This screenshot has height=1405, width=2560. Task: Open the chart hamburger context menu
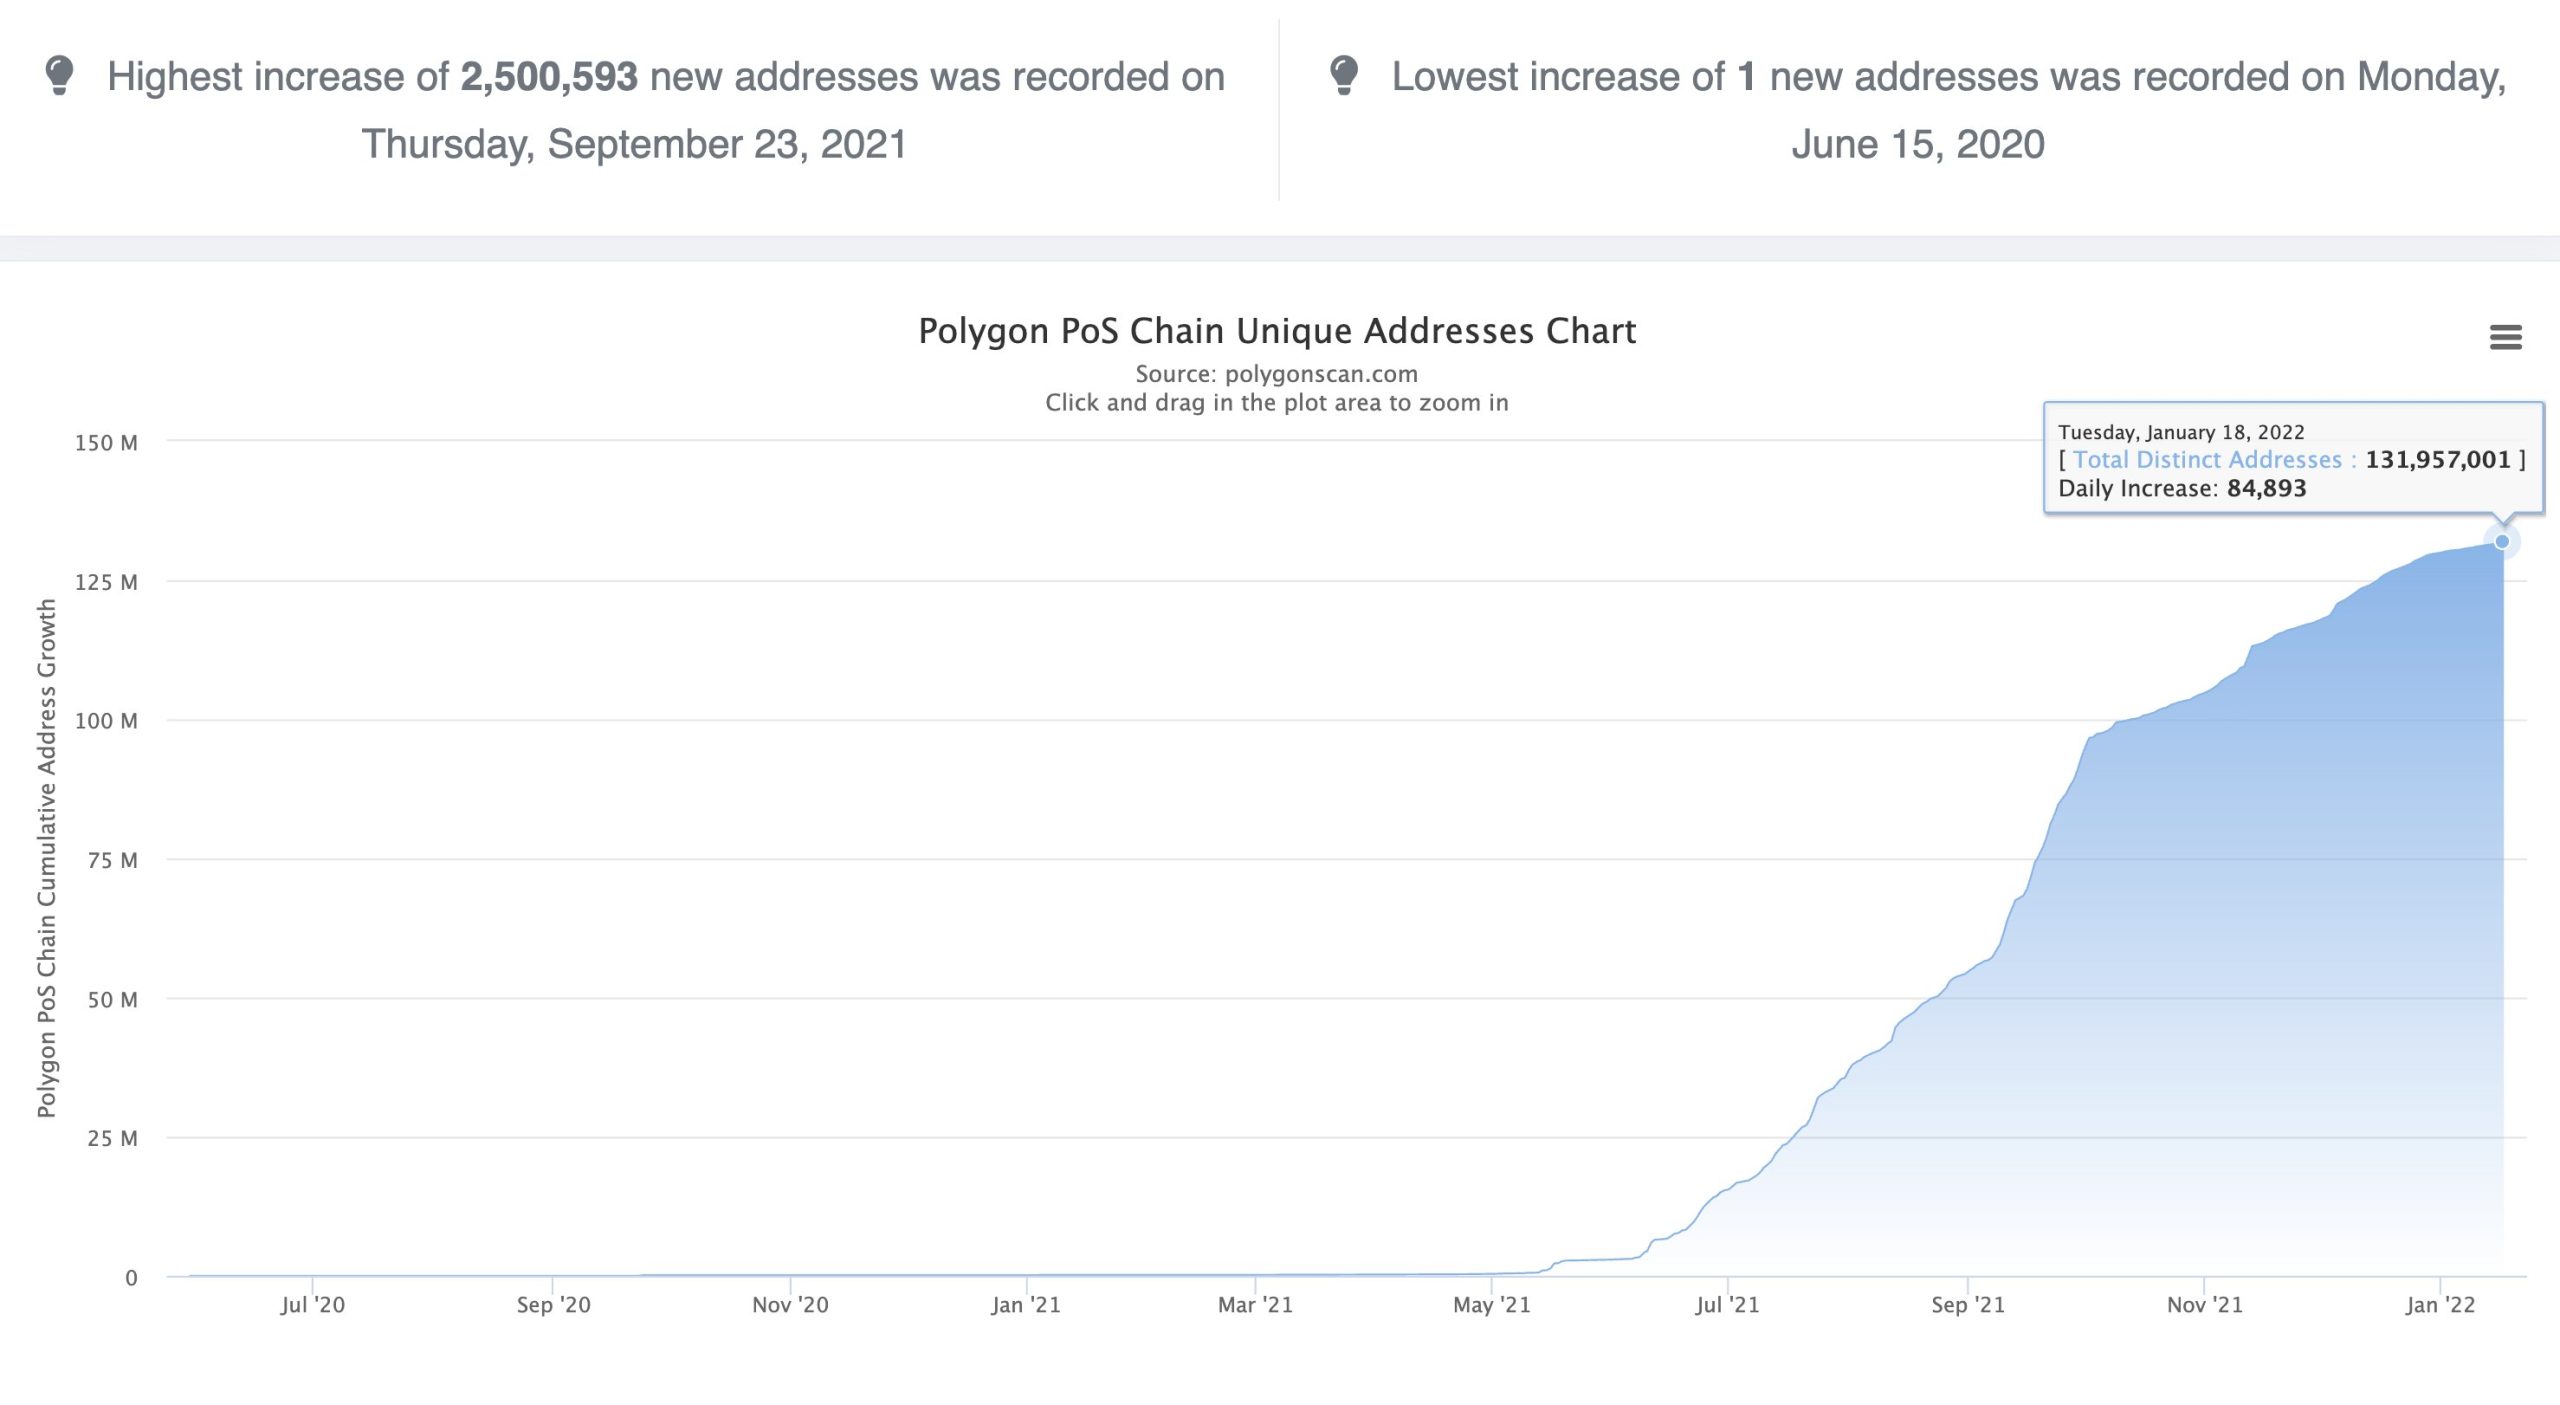(2505, 337)
